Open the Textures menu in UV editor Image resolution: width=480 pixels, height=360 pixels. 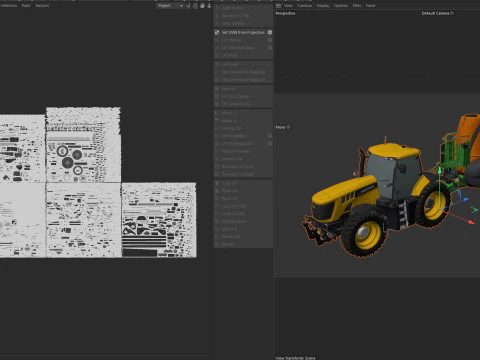(42, 6)
